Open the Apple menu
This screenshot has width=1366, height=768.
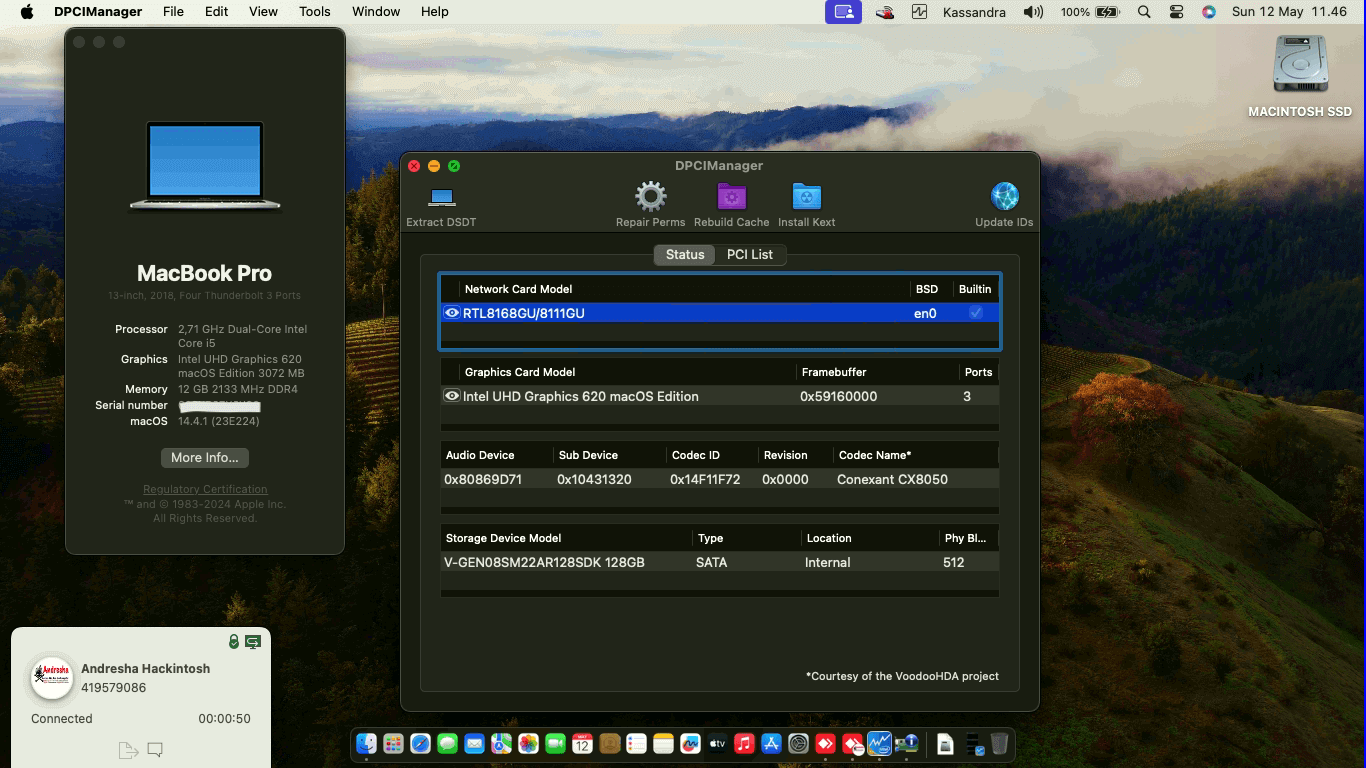(x=27, y=12)
